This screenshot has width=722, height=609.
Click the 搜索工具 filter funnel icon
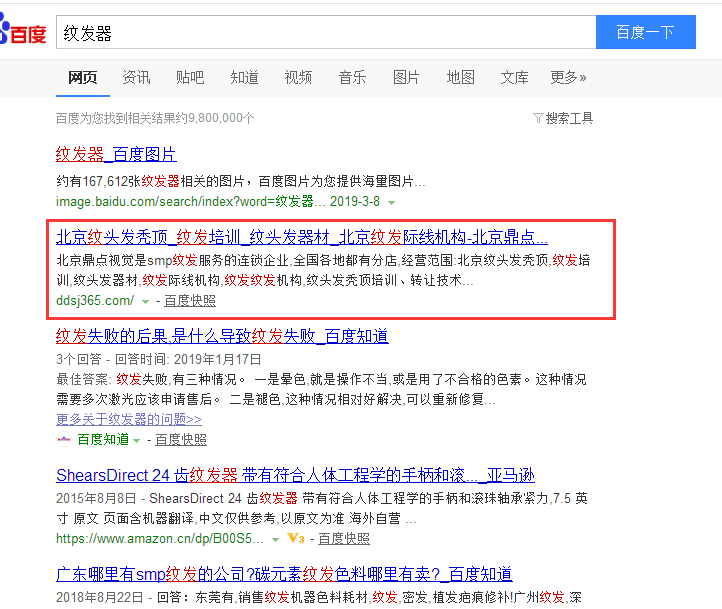(x=539, y=118)
